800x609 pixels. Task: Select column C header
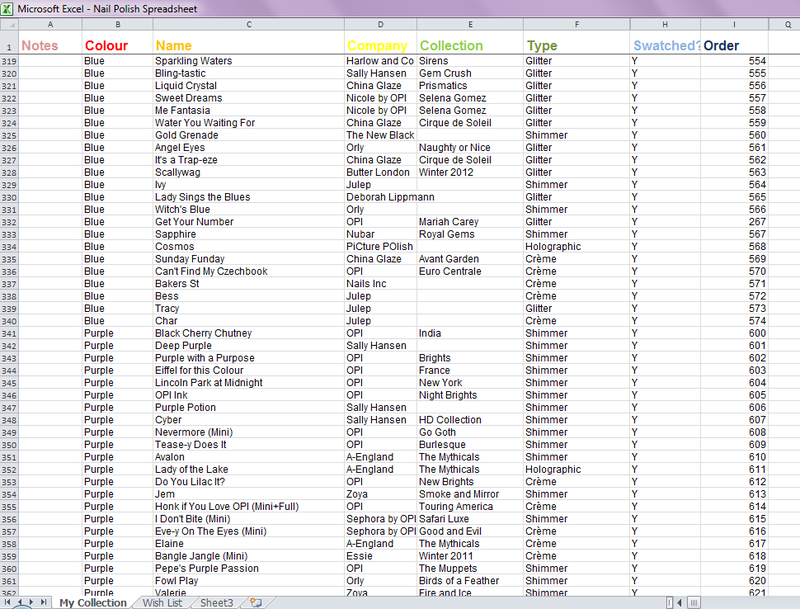(x=248, y=24)
